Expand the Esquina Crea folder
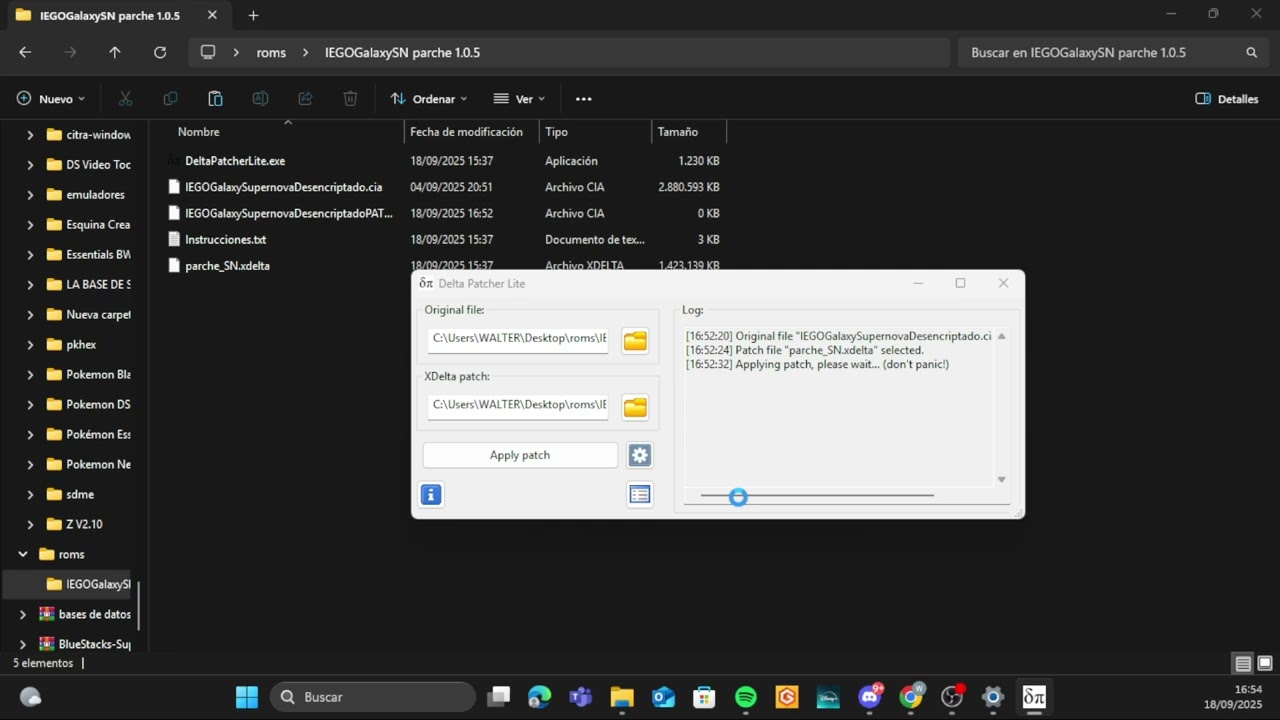Viewport: 1280px width, 720px height. [x=30, y=225]
